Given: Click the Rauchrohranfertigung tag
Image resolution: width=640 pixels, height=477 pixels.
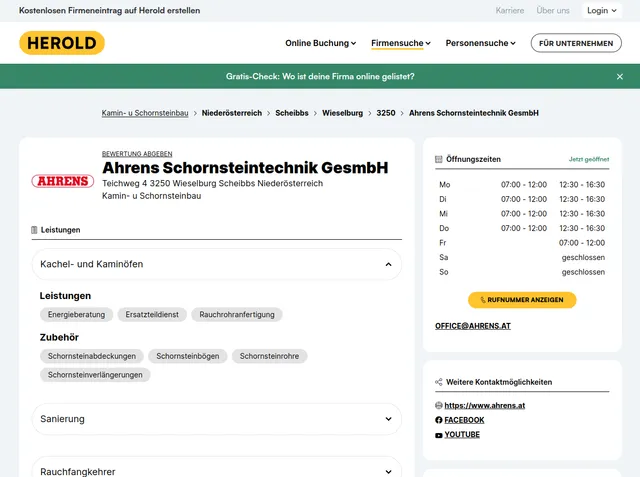Looking at the screenshot, I should click(x=237, y=315).
